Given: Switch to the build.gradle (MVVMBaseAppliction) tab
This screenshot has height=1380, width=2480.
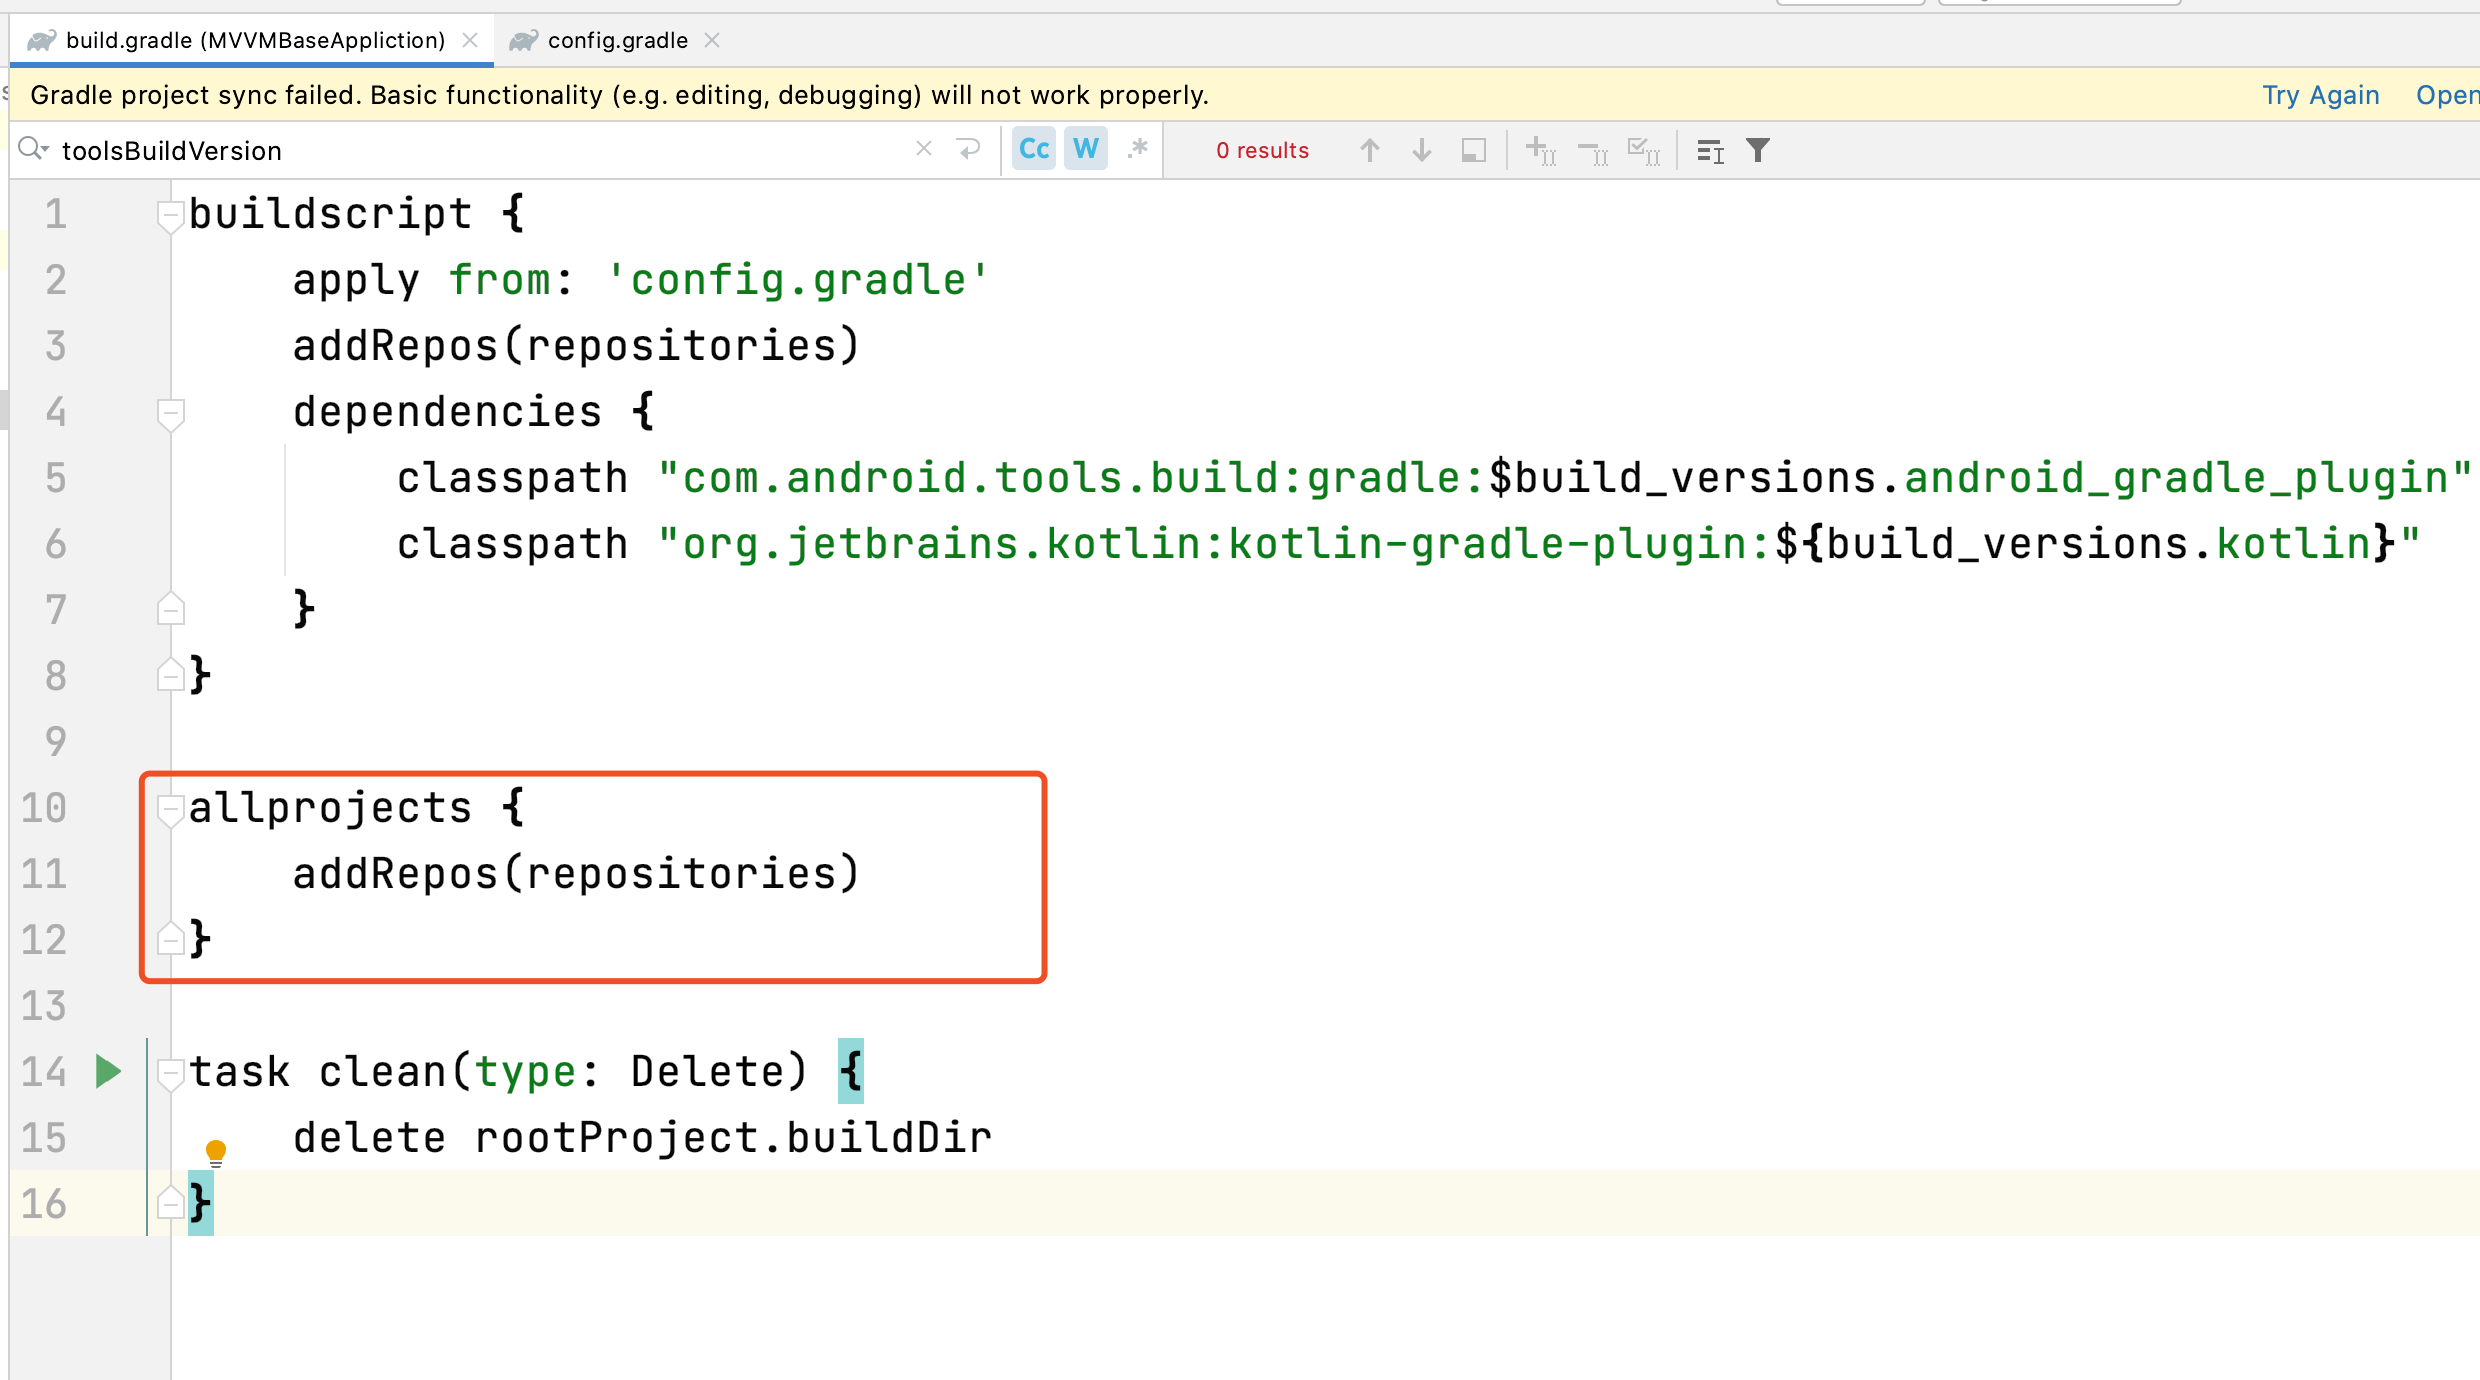Looking at the screenshot, I should [254, 40].
